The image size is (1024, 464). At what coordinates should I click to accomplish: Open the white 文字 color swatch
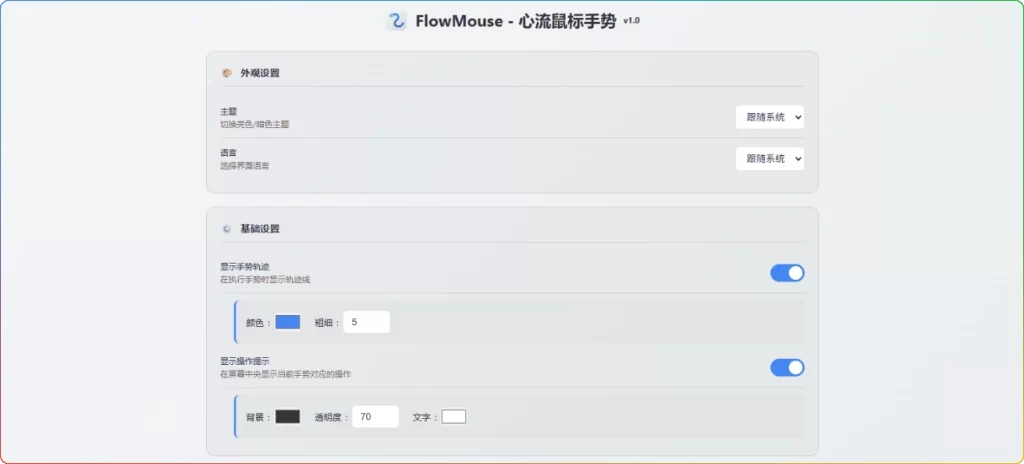click(454, 417)
